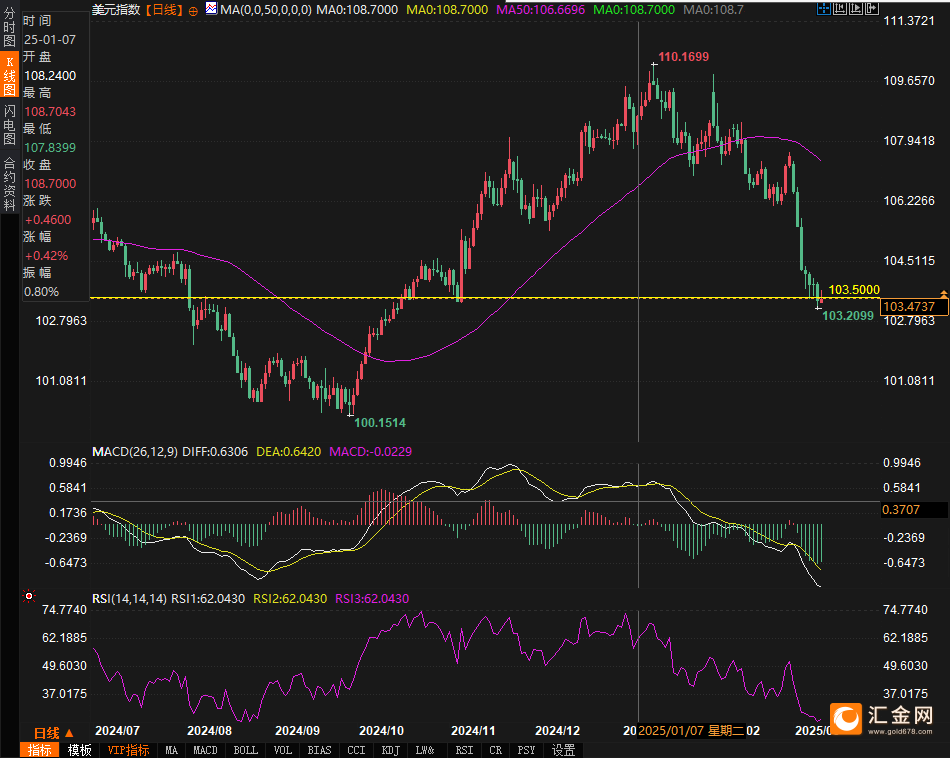
Task: Click the 110.1699 high price label
Action: pos(683,56)
